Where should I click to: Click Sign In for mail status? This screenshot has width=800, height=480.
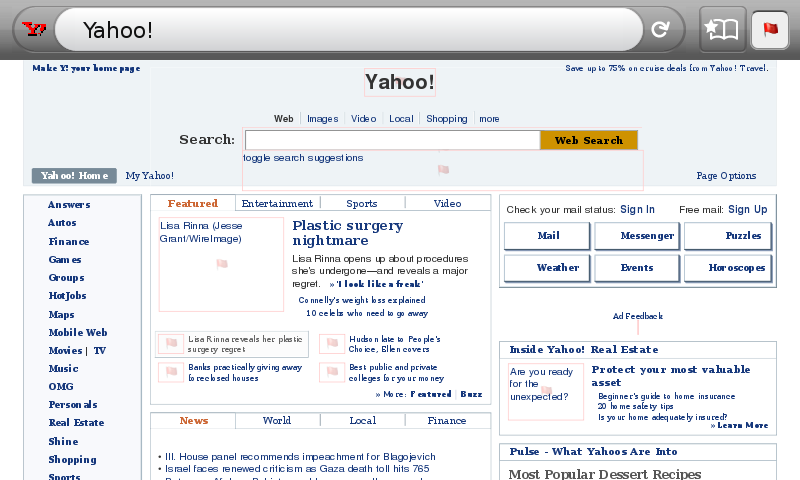[x=637, y=209]
